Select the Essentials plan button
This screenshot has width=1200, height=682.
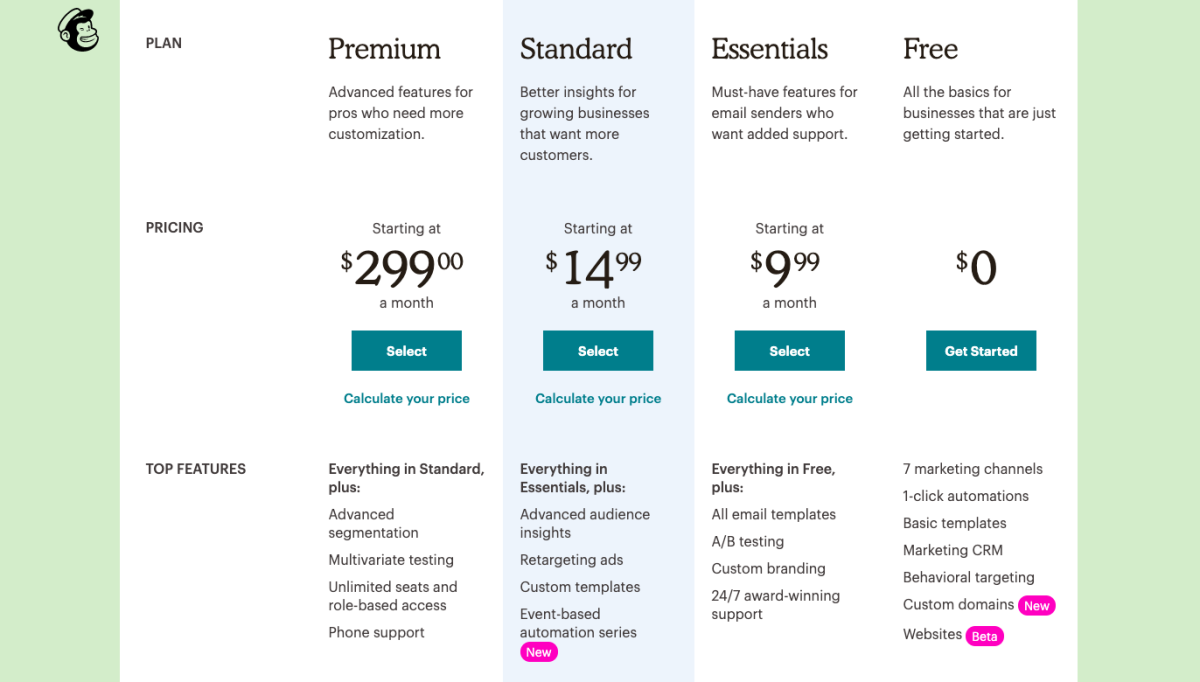coord(790,351)
